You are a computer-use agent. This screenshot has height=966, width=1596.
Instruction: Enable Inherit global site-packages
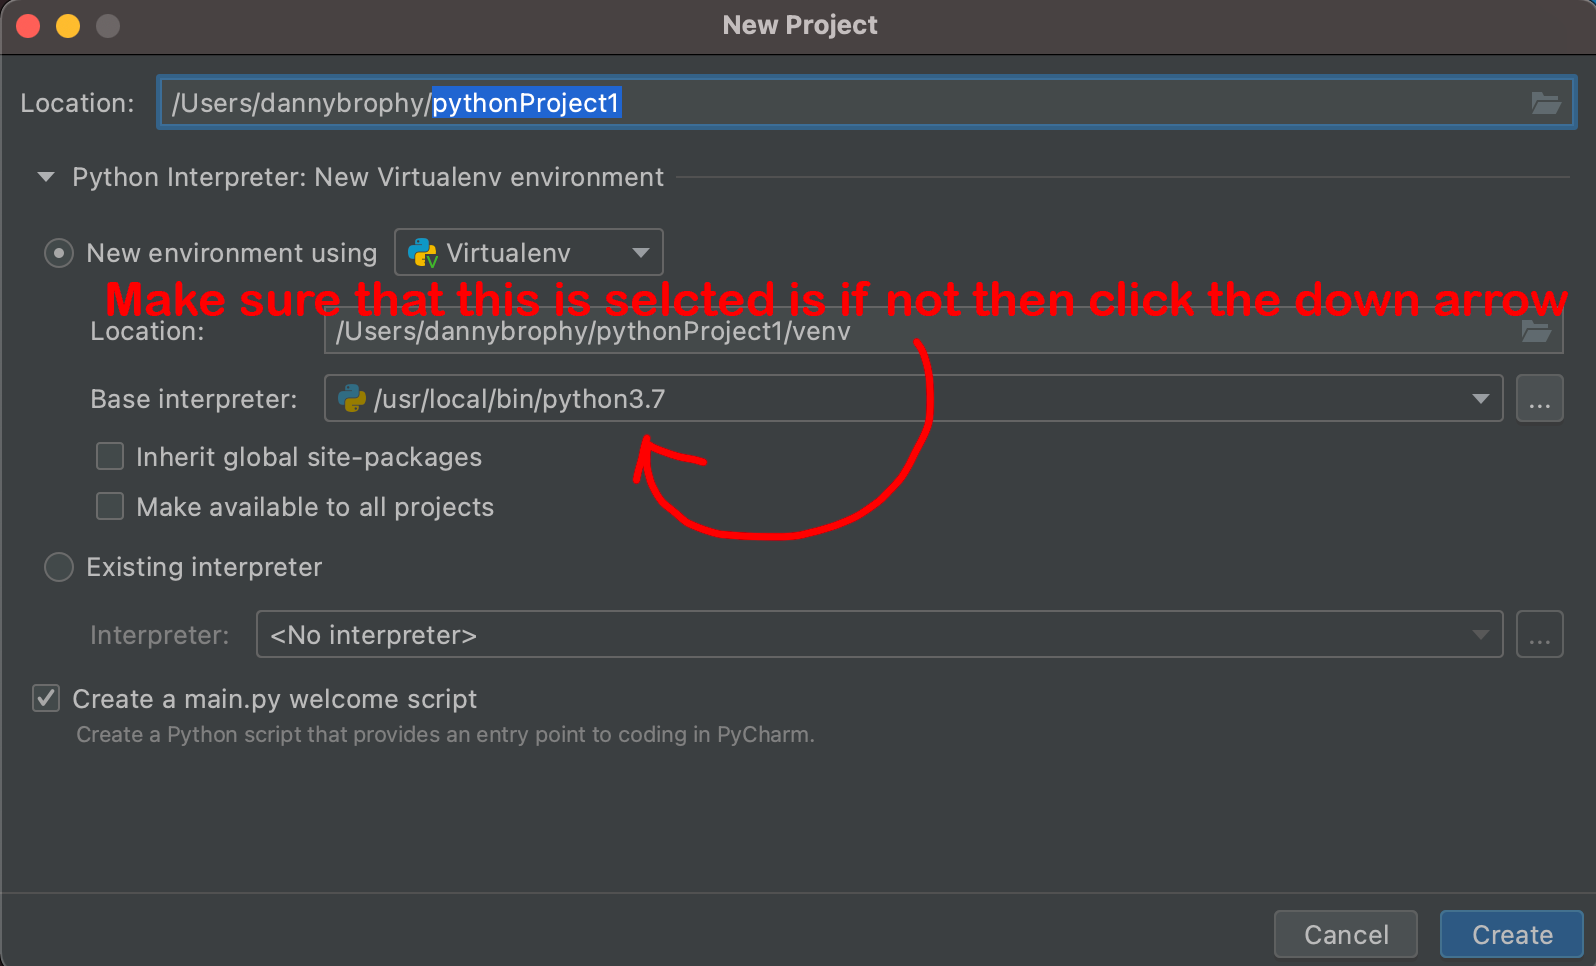point(109,456)
